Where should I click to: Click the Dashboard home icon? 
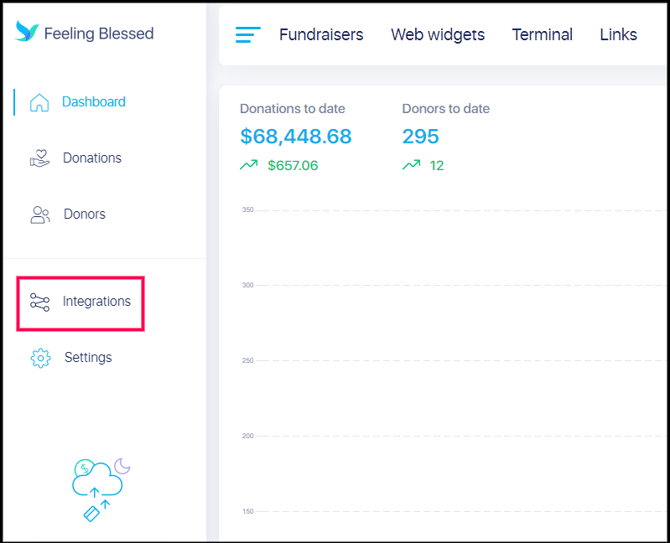(39, 103)
